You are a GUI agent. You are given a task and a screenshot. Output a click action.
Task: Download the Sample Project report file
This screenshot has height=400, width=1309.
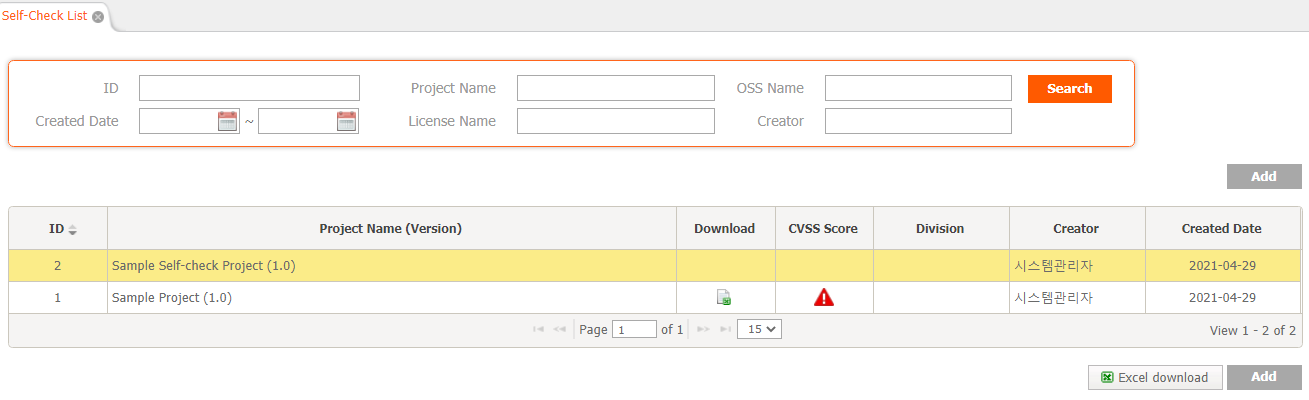724,297
